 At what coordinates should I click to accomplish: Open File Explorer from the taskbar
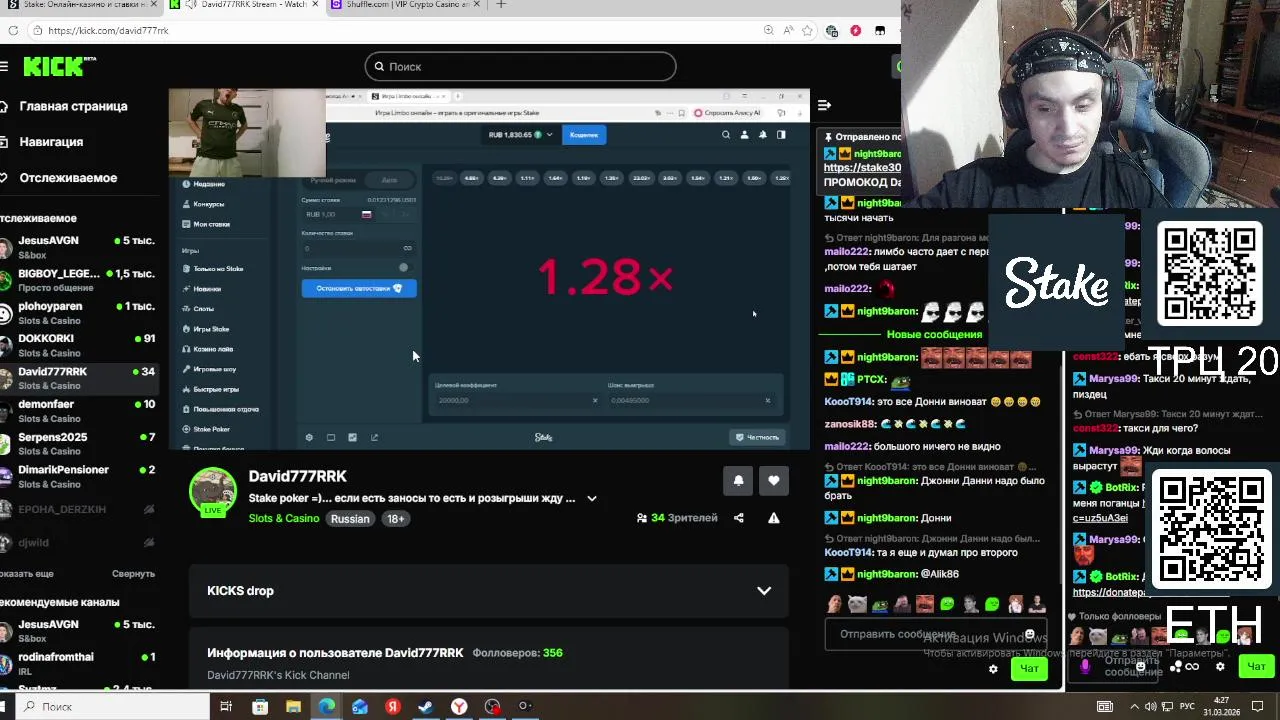[x=293, y=706]
